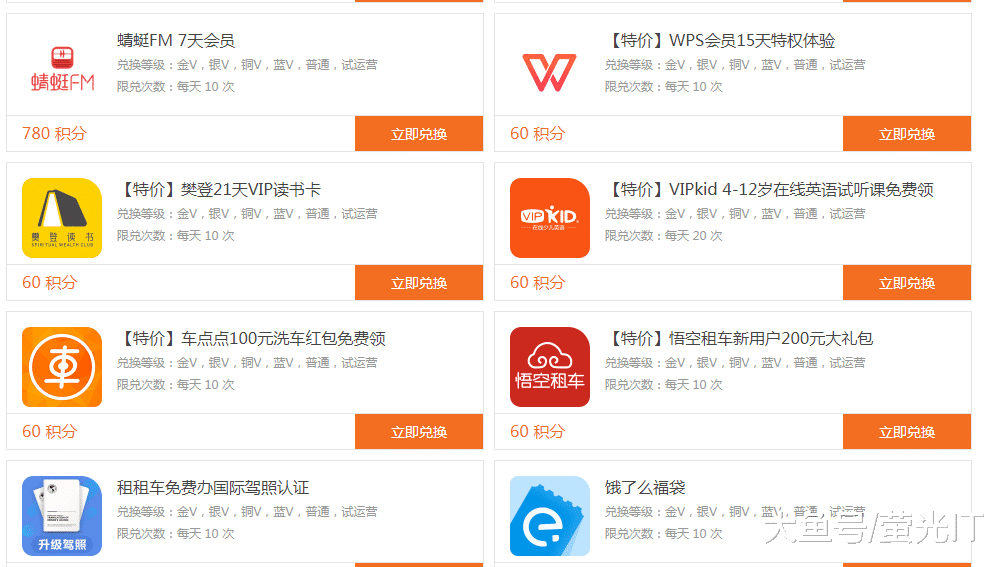
Task: Open the 蜻蜓FM 7天会员 title
Action: coord(176,41)
